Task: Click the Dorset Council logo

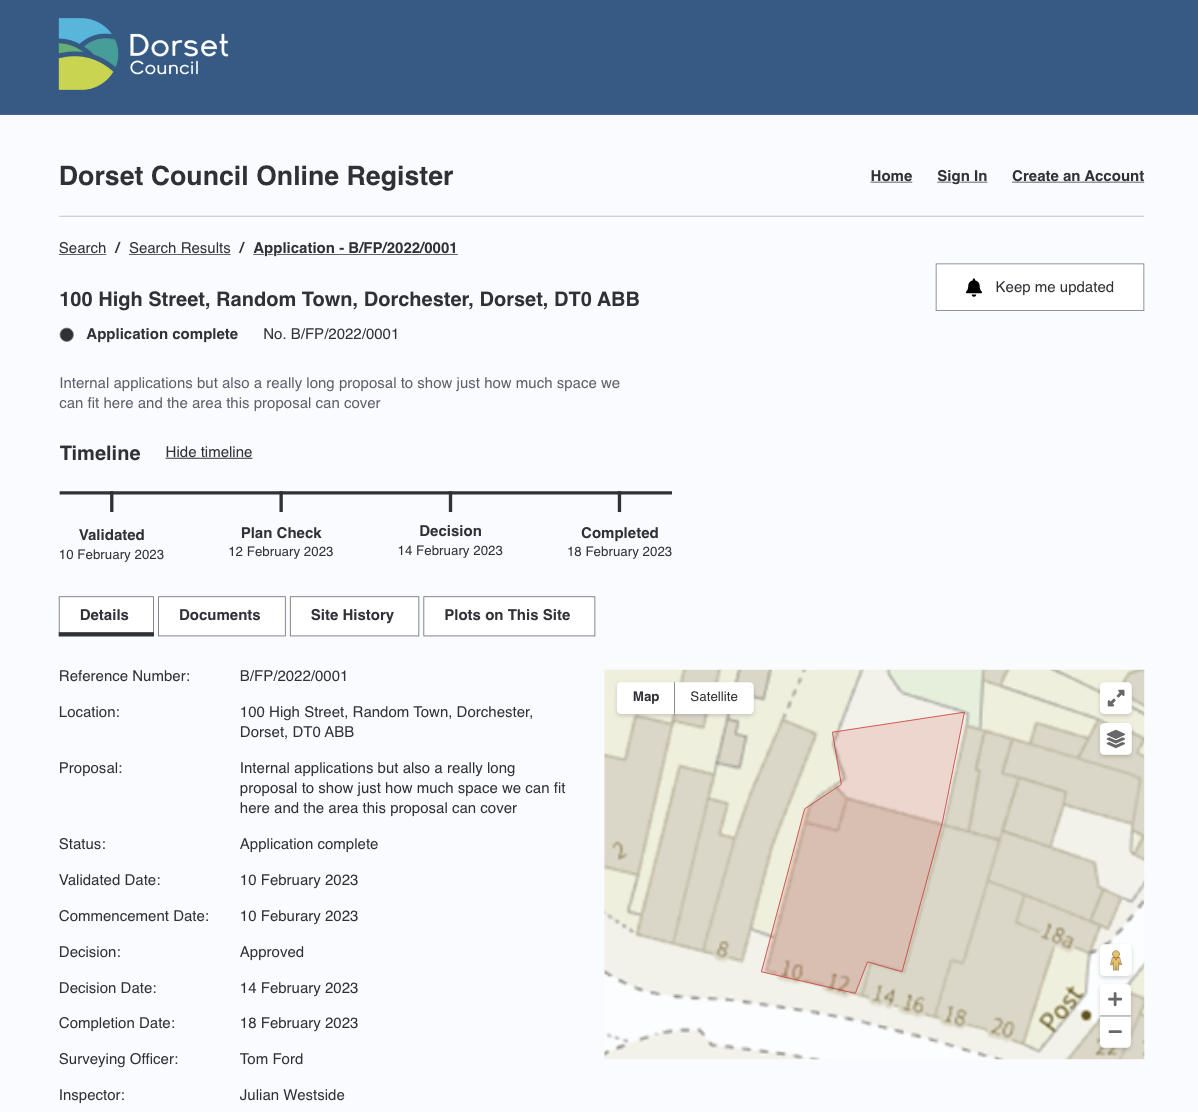Action: coord(143,54)
